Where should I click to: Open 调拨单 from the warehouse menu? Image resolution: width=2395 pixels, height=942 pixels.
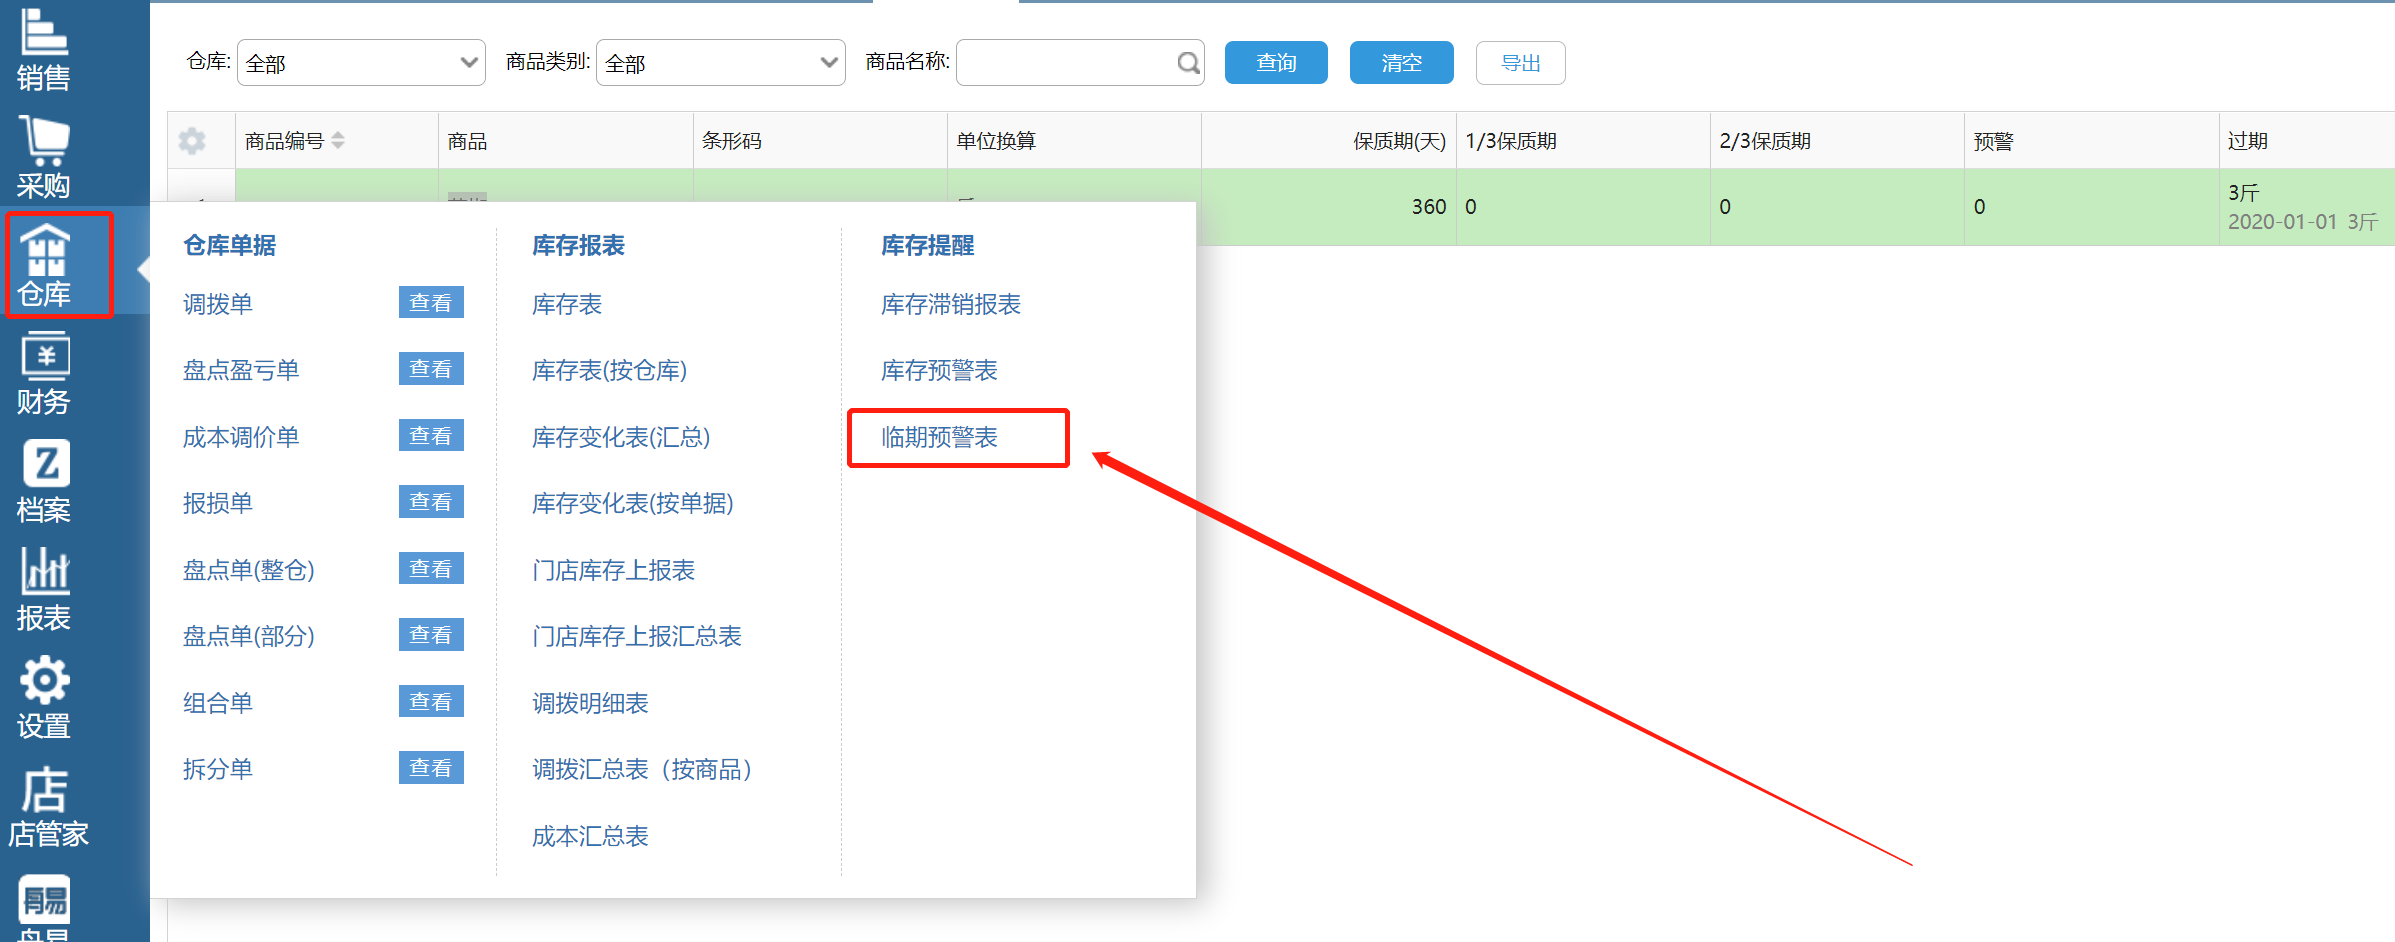point(218,304)
